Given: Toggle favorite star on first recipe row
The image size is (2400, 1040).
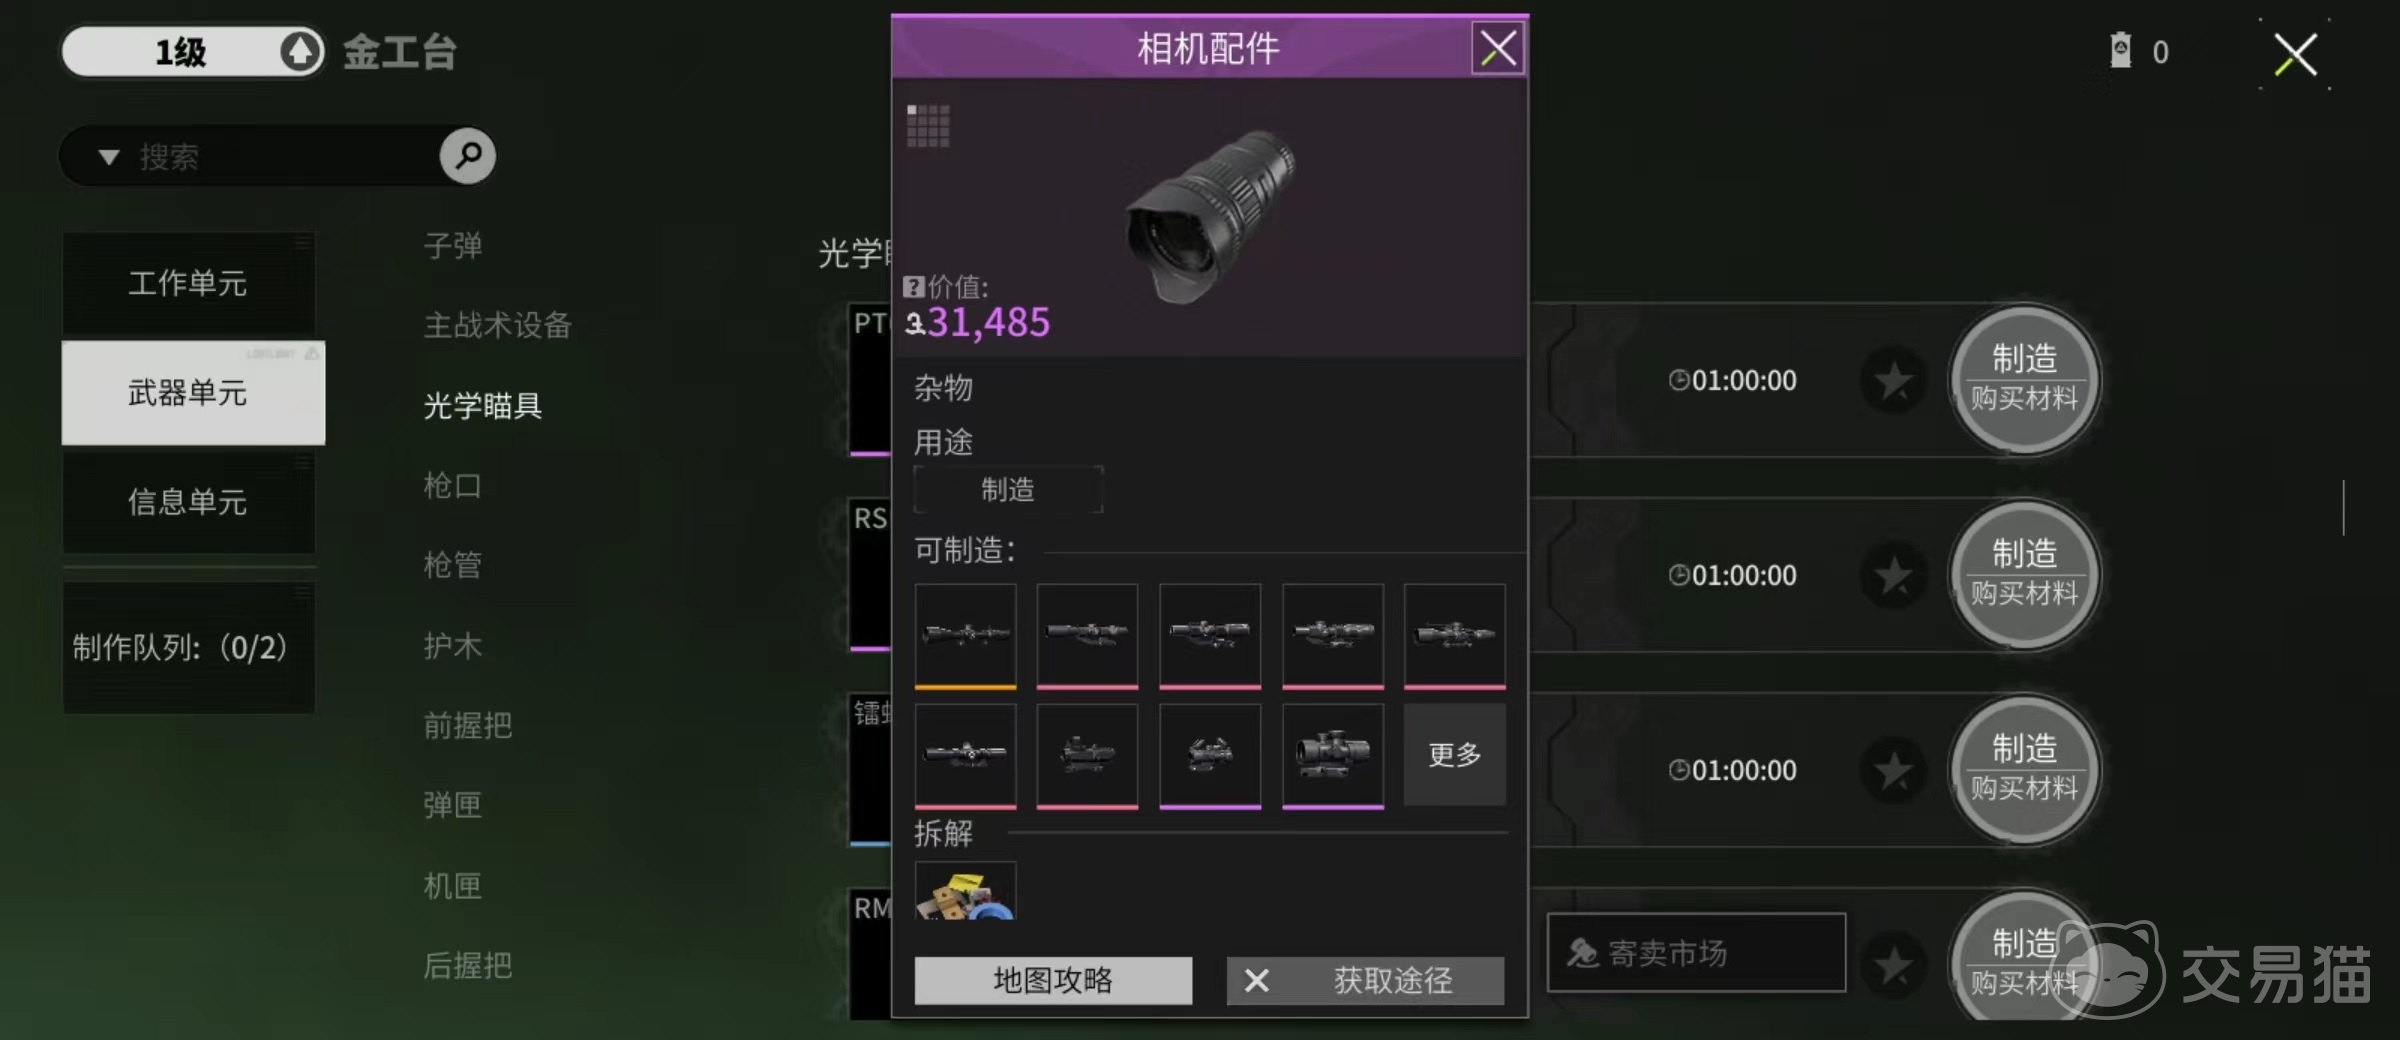Looking at the screenshot, I should pyautogui.click(x=1893, y=380).
